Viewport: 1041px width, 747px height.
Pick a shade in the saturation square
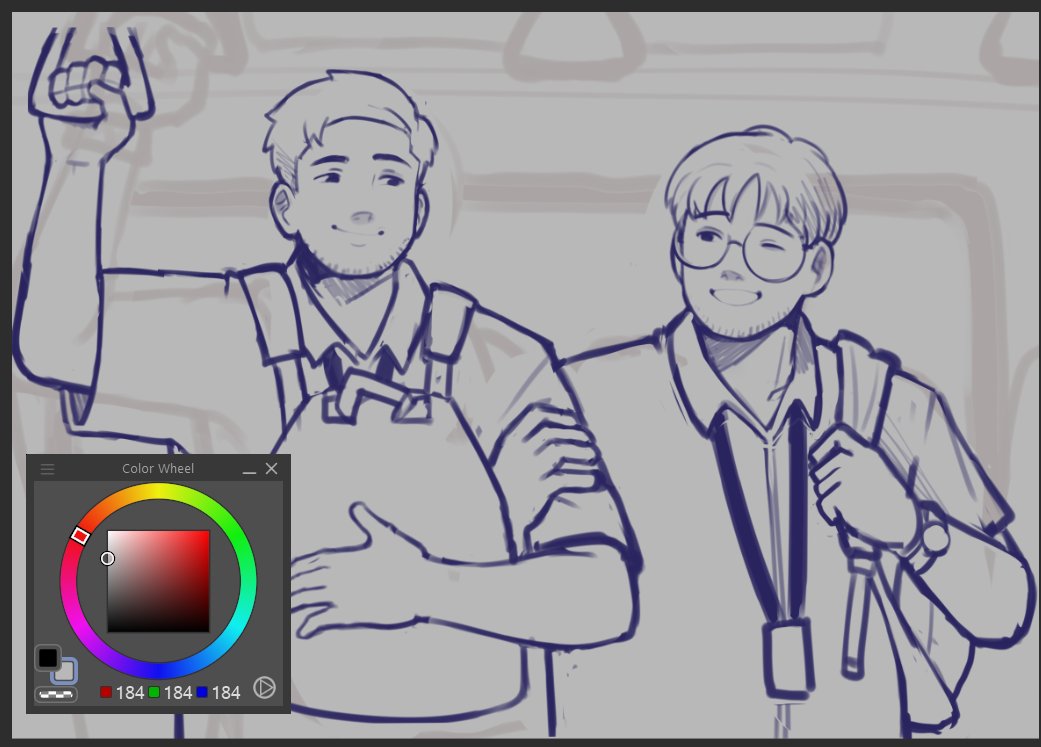click(x=159, y=581)
